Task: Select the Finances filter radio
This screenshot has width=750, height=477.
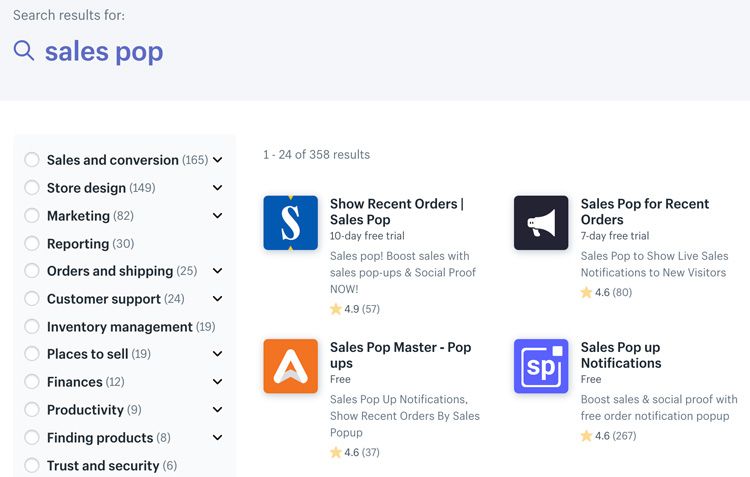Action: tap(32, 382)
